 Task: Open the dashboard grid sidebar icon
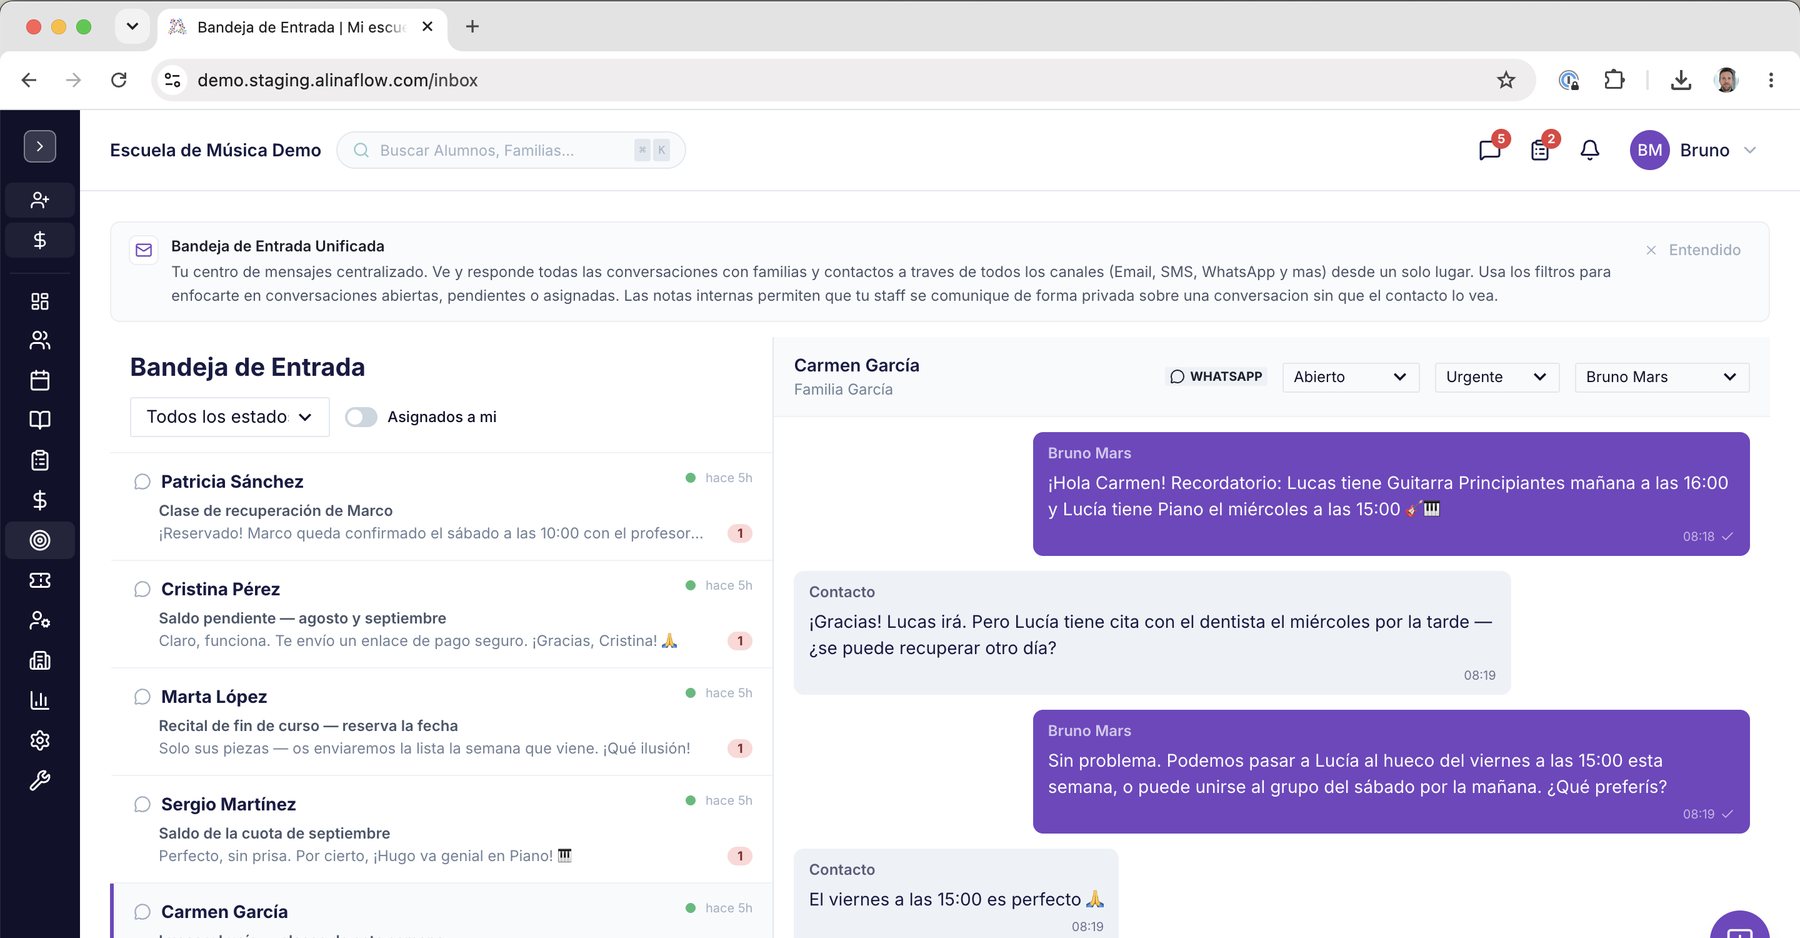(40, 301)
